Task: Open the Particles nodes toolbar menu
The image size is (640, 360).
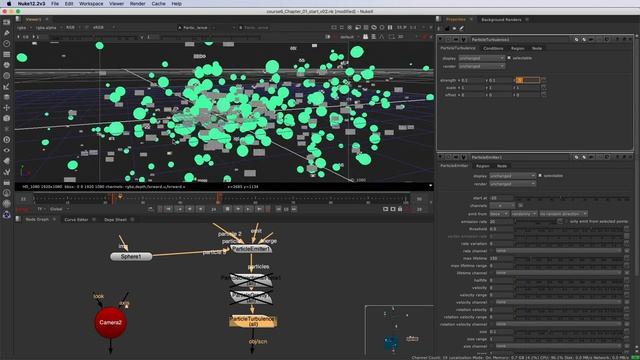Action: [x=7, y=129]
